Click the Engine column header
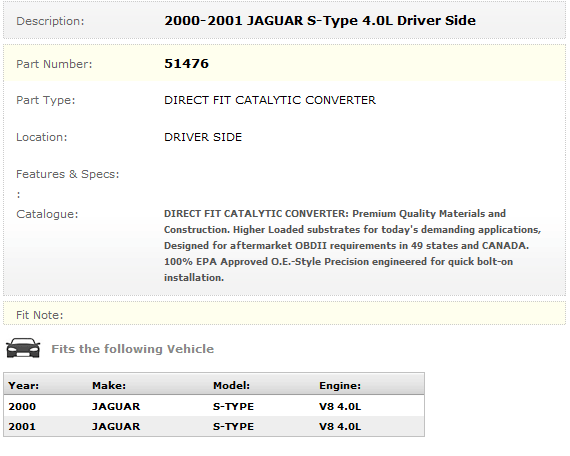 click(340, 385)
